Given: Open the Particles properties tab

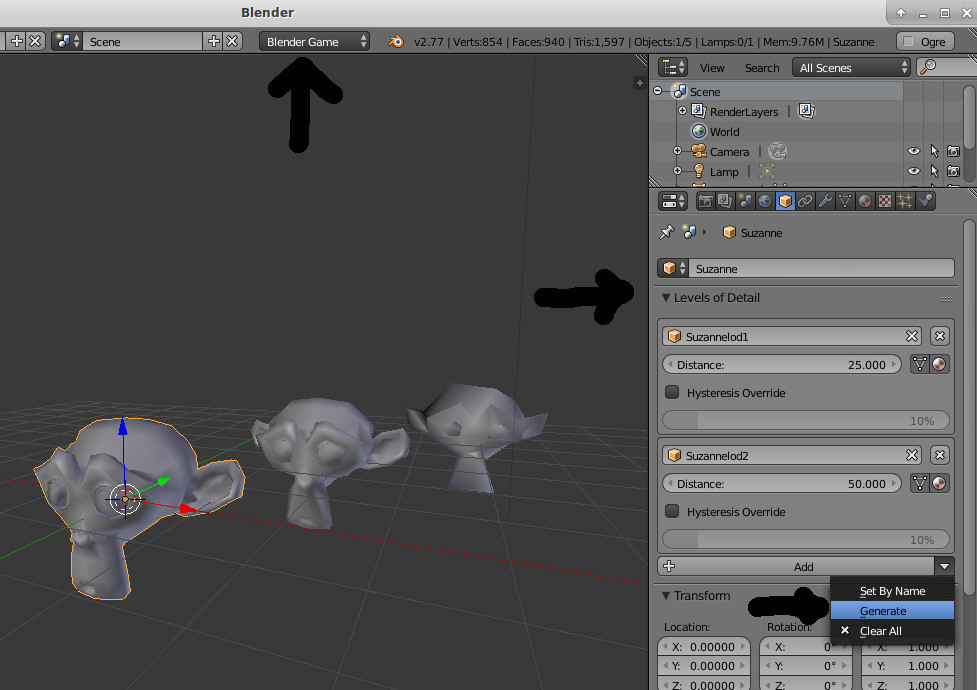Looking at the screenshot, I should [905, 201].
